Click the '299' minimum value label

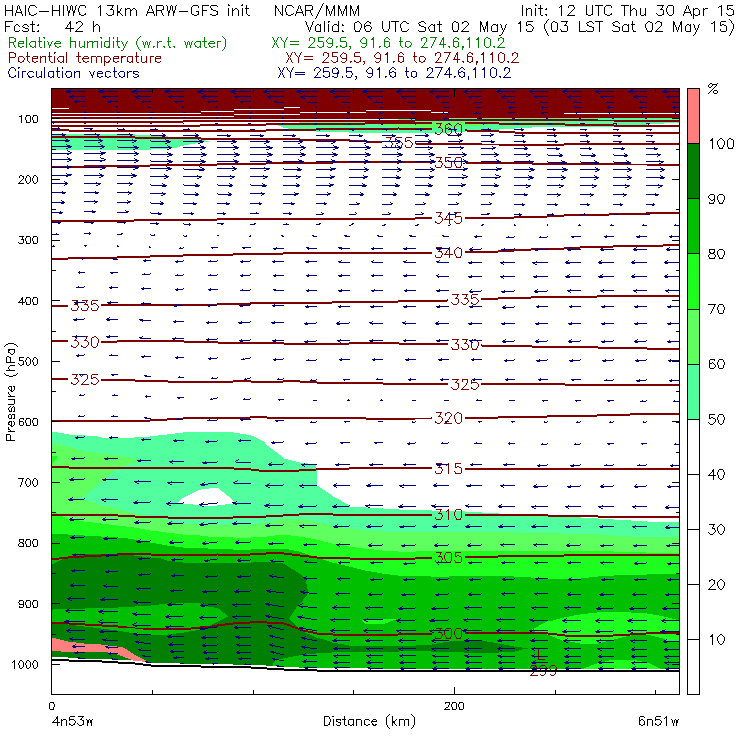click(x=543, y=671)
